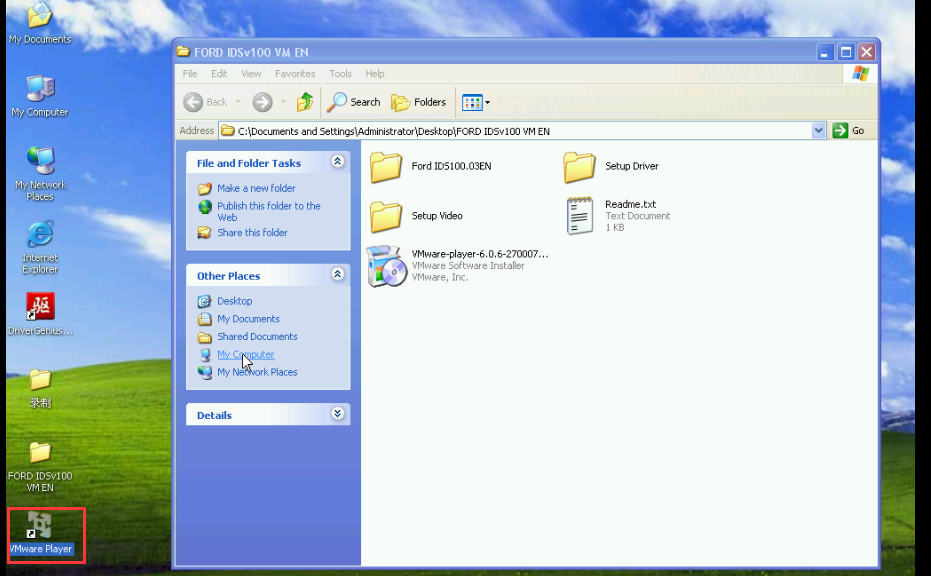931x576 pixels.
Task: Select the Internet Explorer desktop icon
Action: click(x=40, y=248)
